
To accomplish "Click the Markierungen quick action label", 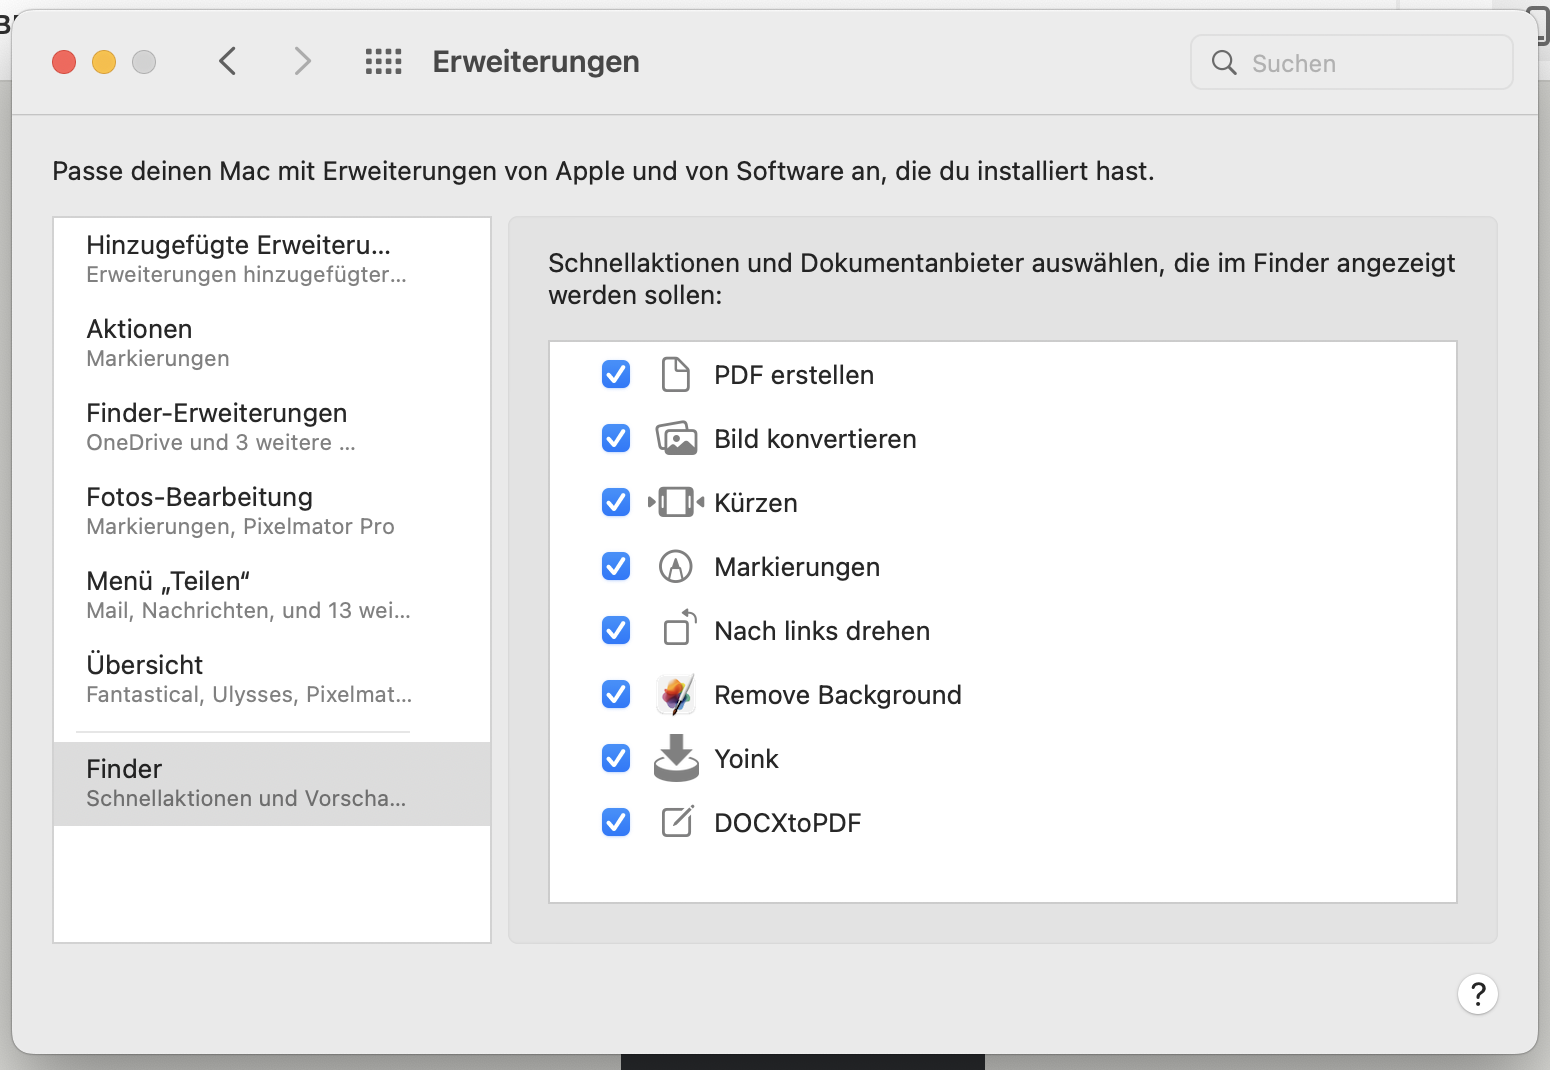I will [x=797, y=567].
